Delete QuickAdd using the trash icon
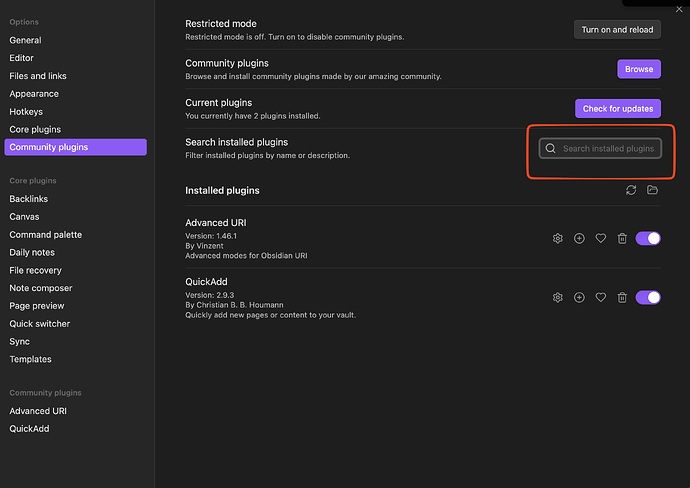Viewport: 690px width, 488px height. click(622, 297)
